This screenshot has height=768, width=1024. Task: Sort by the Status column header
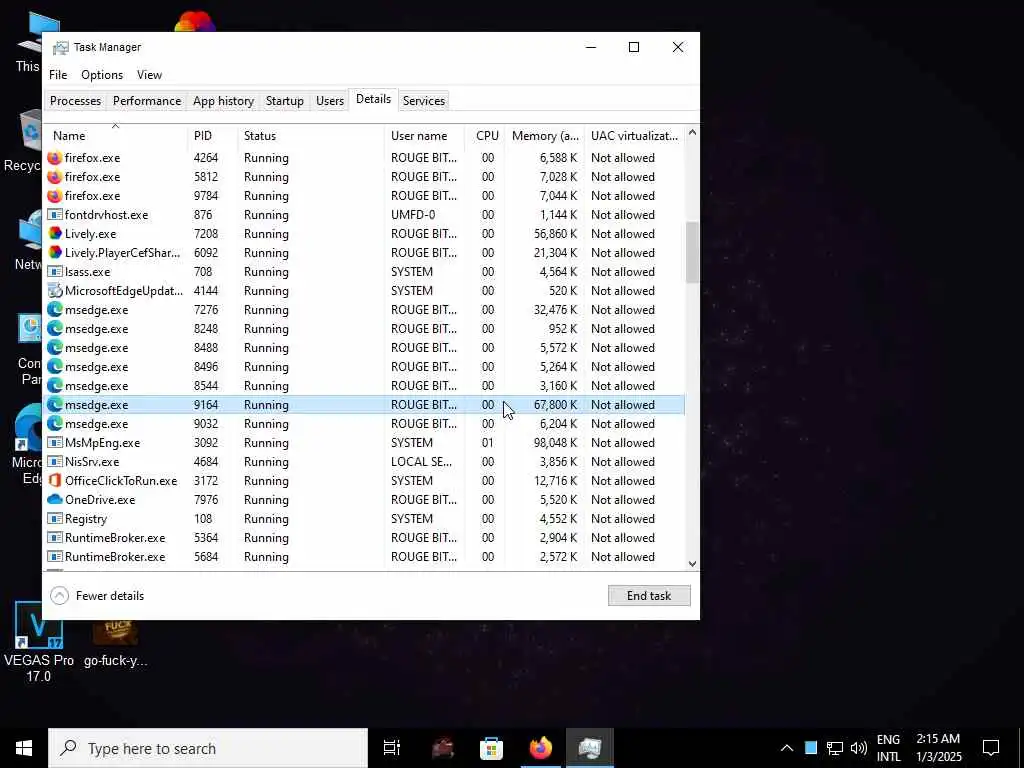point(311,136)
